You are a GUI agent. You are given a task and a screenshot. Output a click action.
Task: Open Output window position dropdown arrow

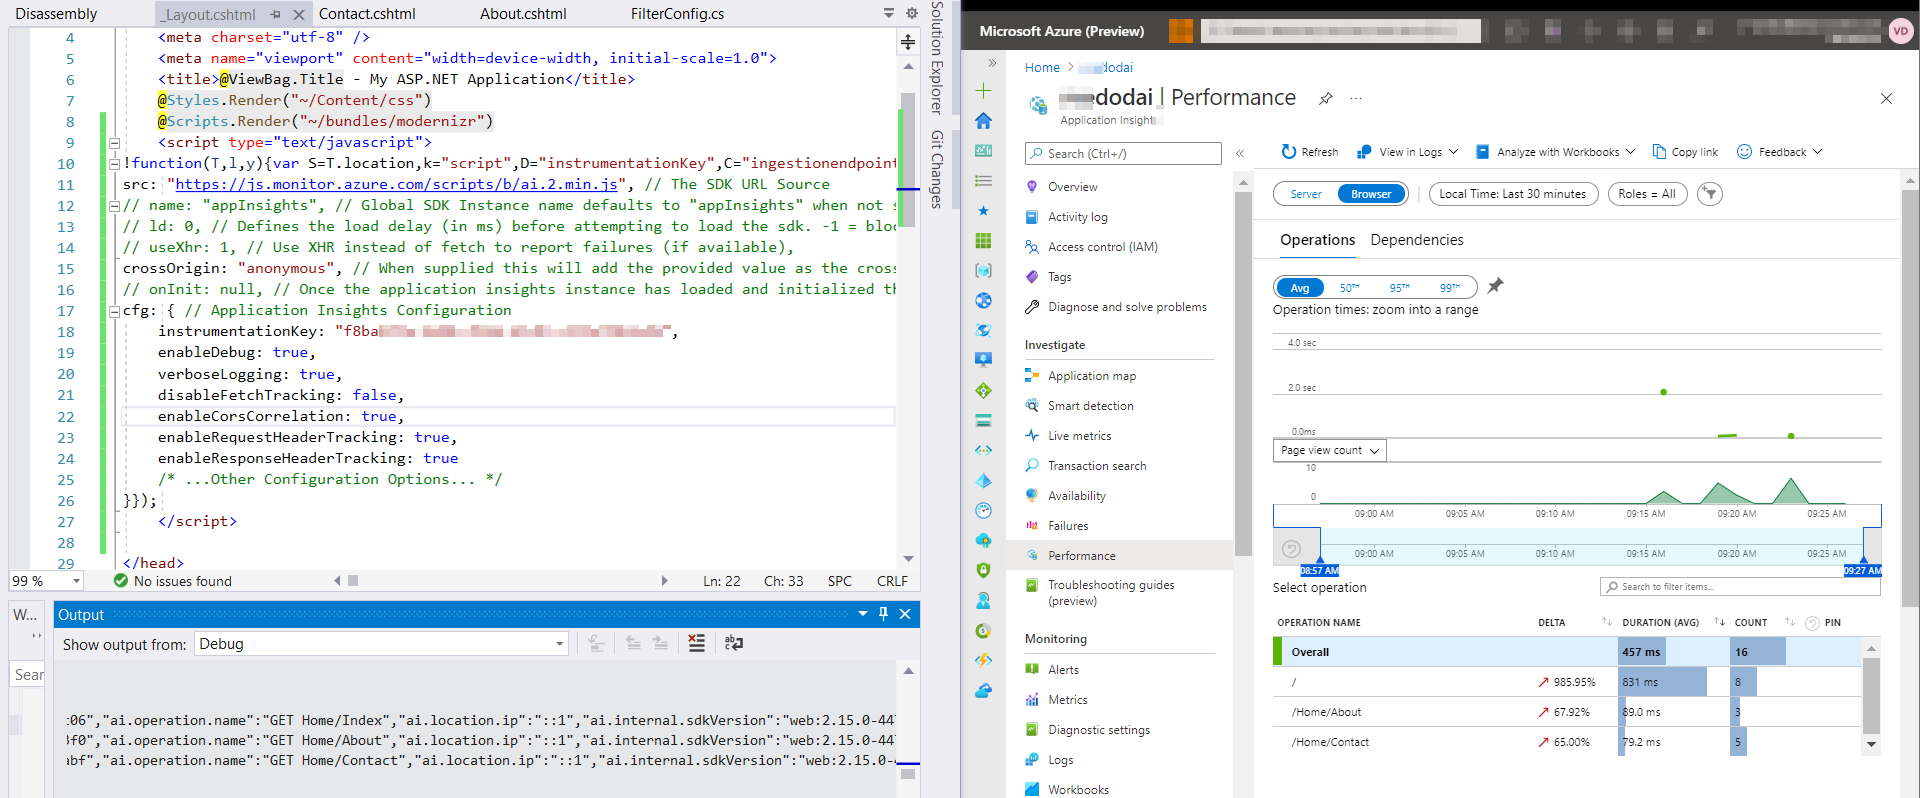(862, 614)
